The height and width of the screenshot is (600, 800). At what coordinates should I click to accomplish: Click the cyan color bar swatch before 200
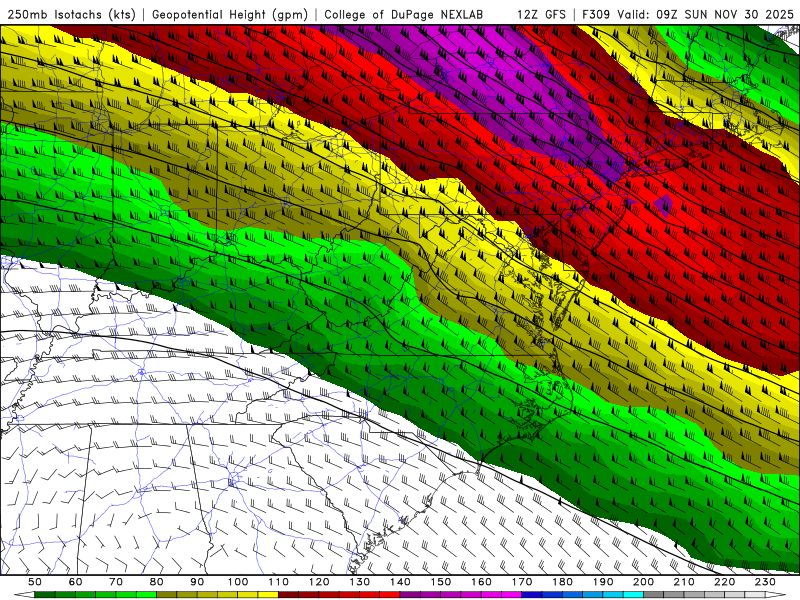click(633, 594)
